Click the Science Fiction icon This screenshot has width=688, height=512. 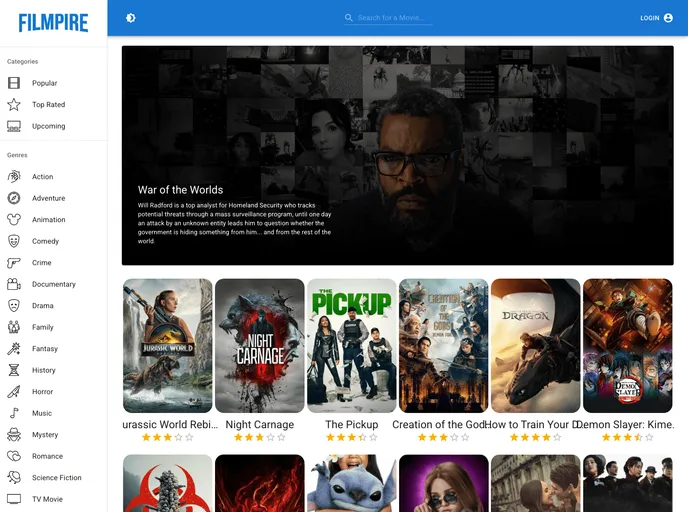click(14, 477)
